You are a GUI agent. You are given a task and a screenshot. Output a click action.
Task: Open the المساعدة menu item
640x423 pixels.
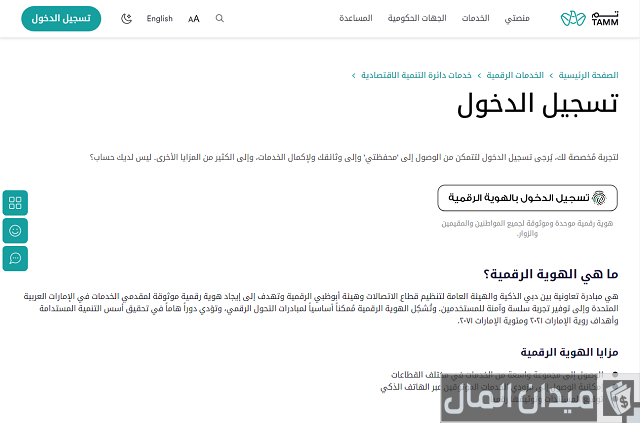(356, 18)
